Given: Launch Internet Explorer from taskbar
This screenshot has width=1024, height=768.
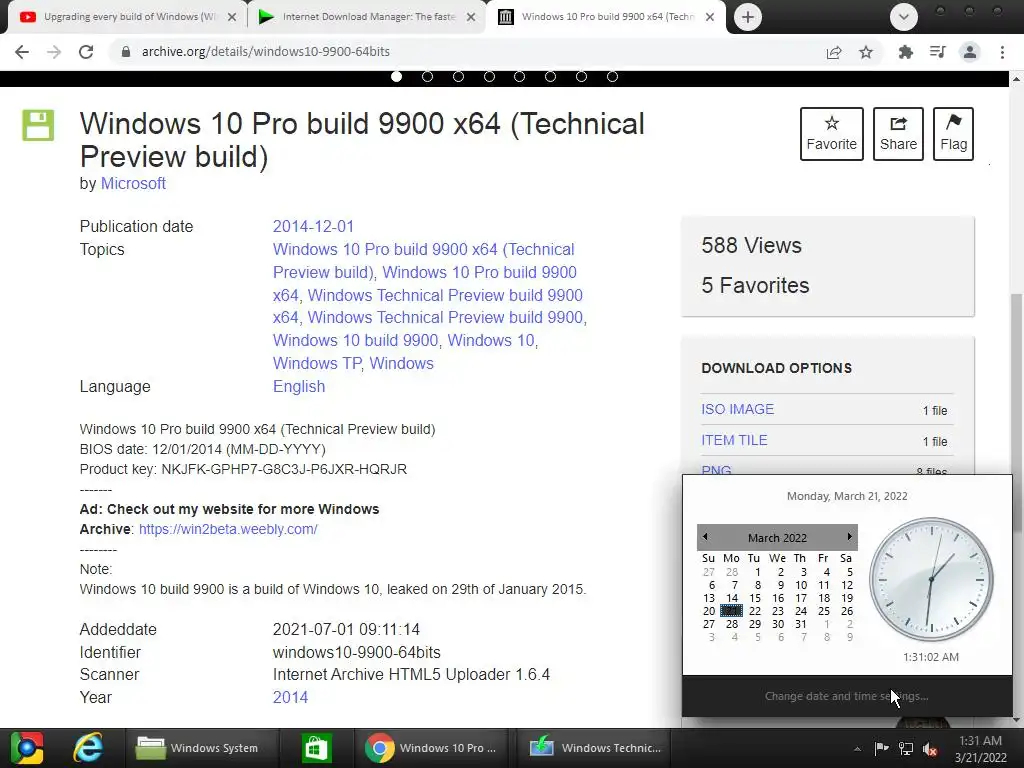Looking at the screenshot, I should click(x=88, y=748).
